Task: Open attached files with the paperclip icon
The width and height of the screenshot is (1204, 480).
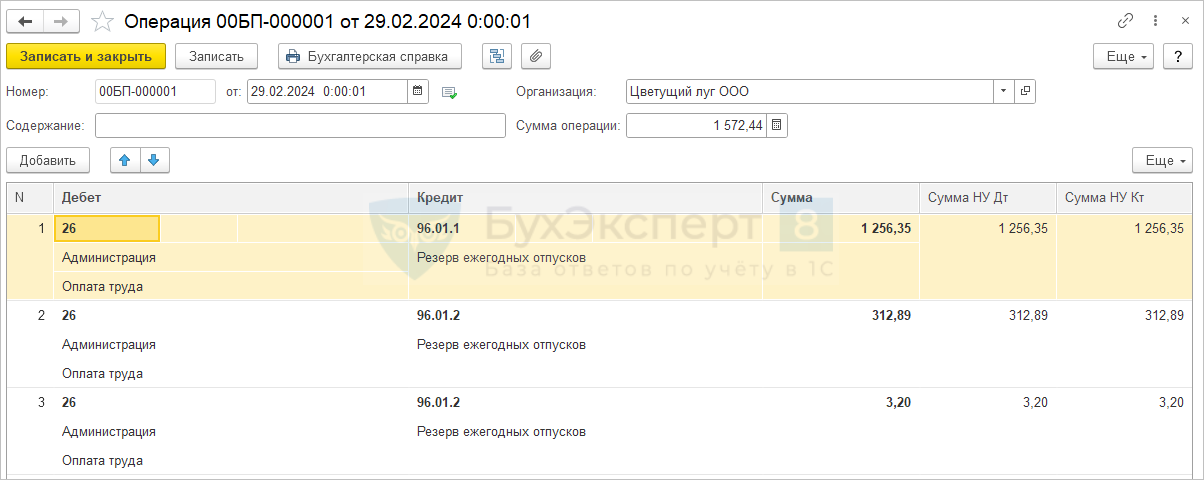Action: point(536,56)
